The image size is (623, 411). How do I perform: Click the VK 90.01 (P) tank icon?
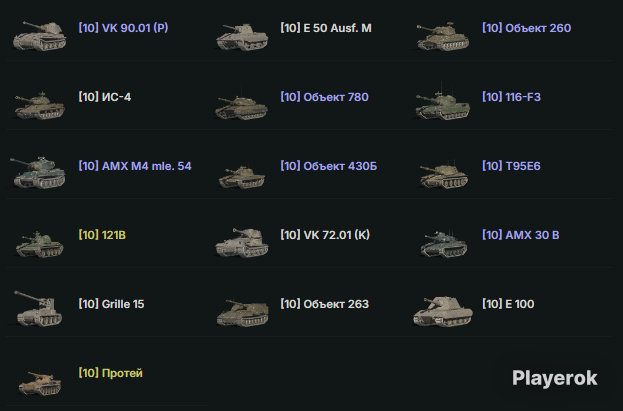click(39, 36)
